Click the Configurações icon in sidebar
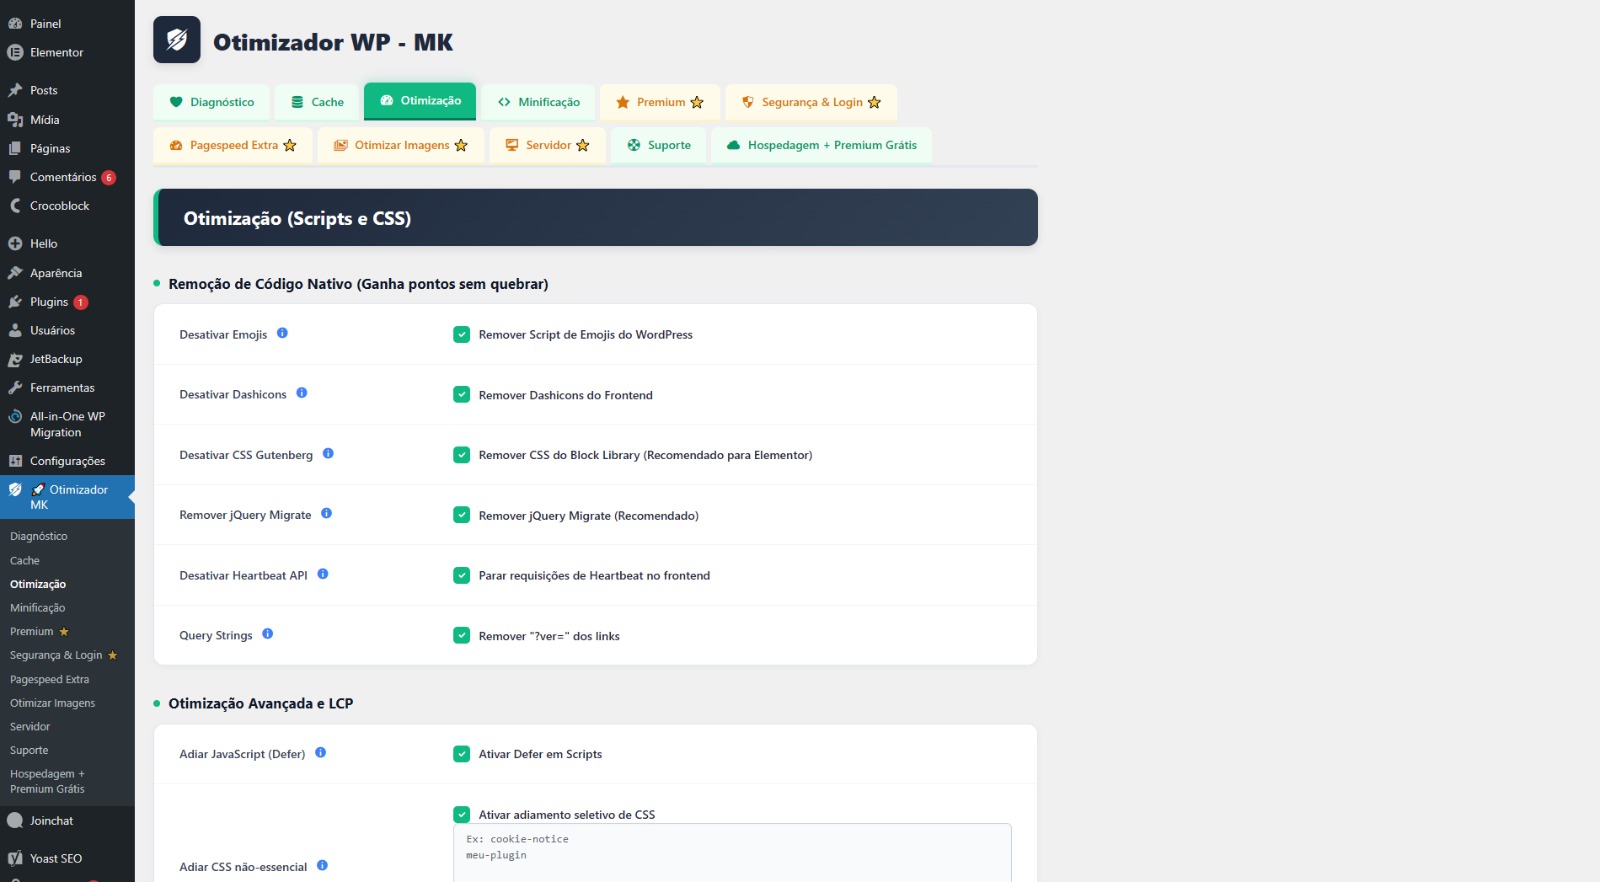Screen dimensions: 1600x882 tap(15, 461)
